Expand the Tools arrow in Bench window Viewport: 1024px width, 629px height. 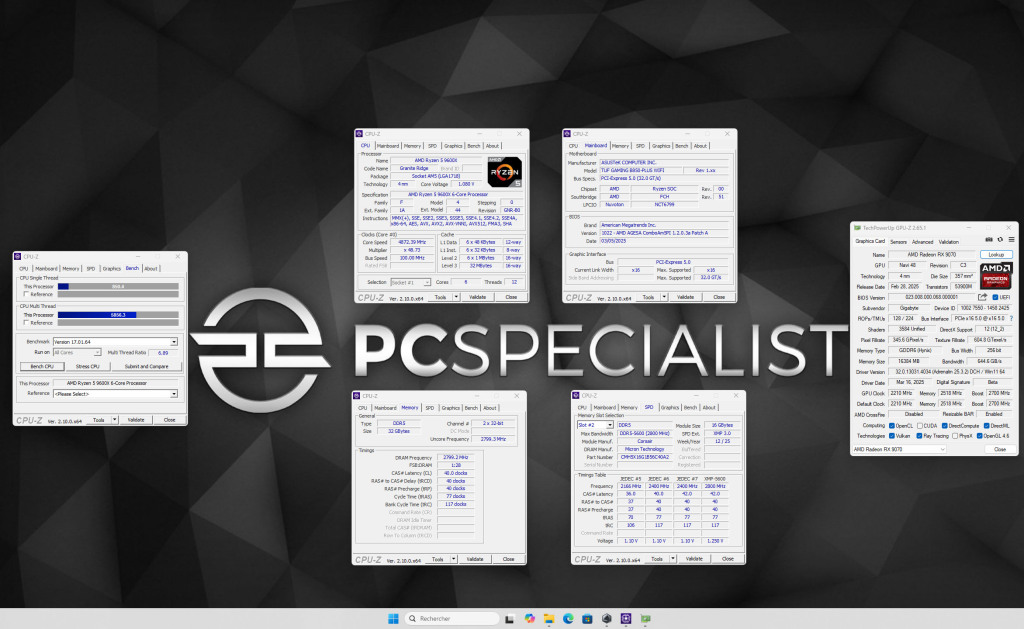115,420
